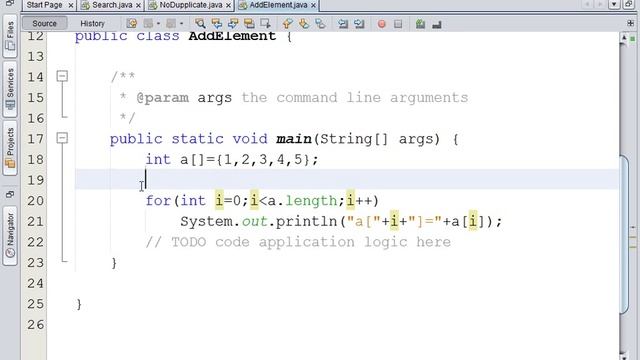Uncomment selected lines icon

[x=437, y=24]
